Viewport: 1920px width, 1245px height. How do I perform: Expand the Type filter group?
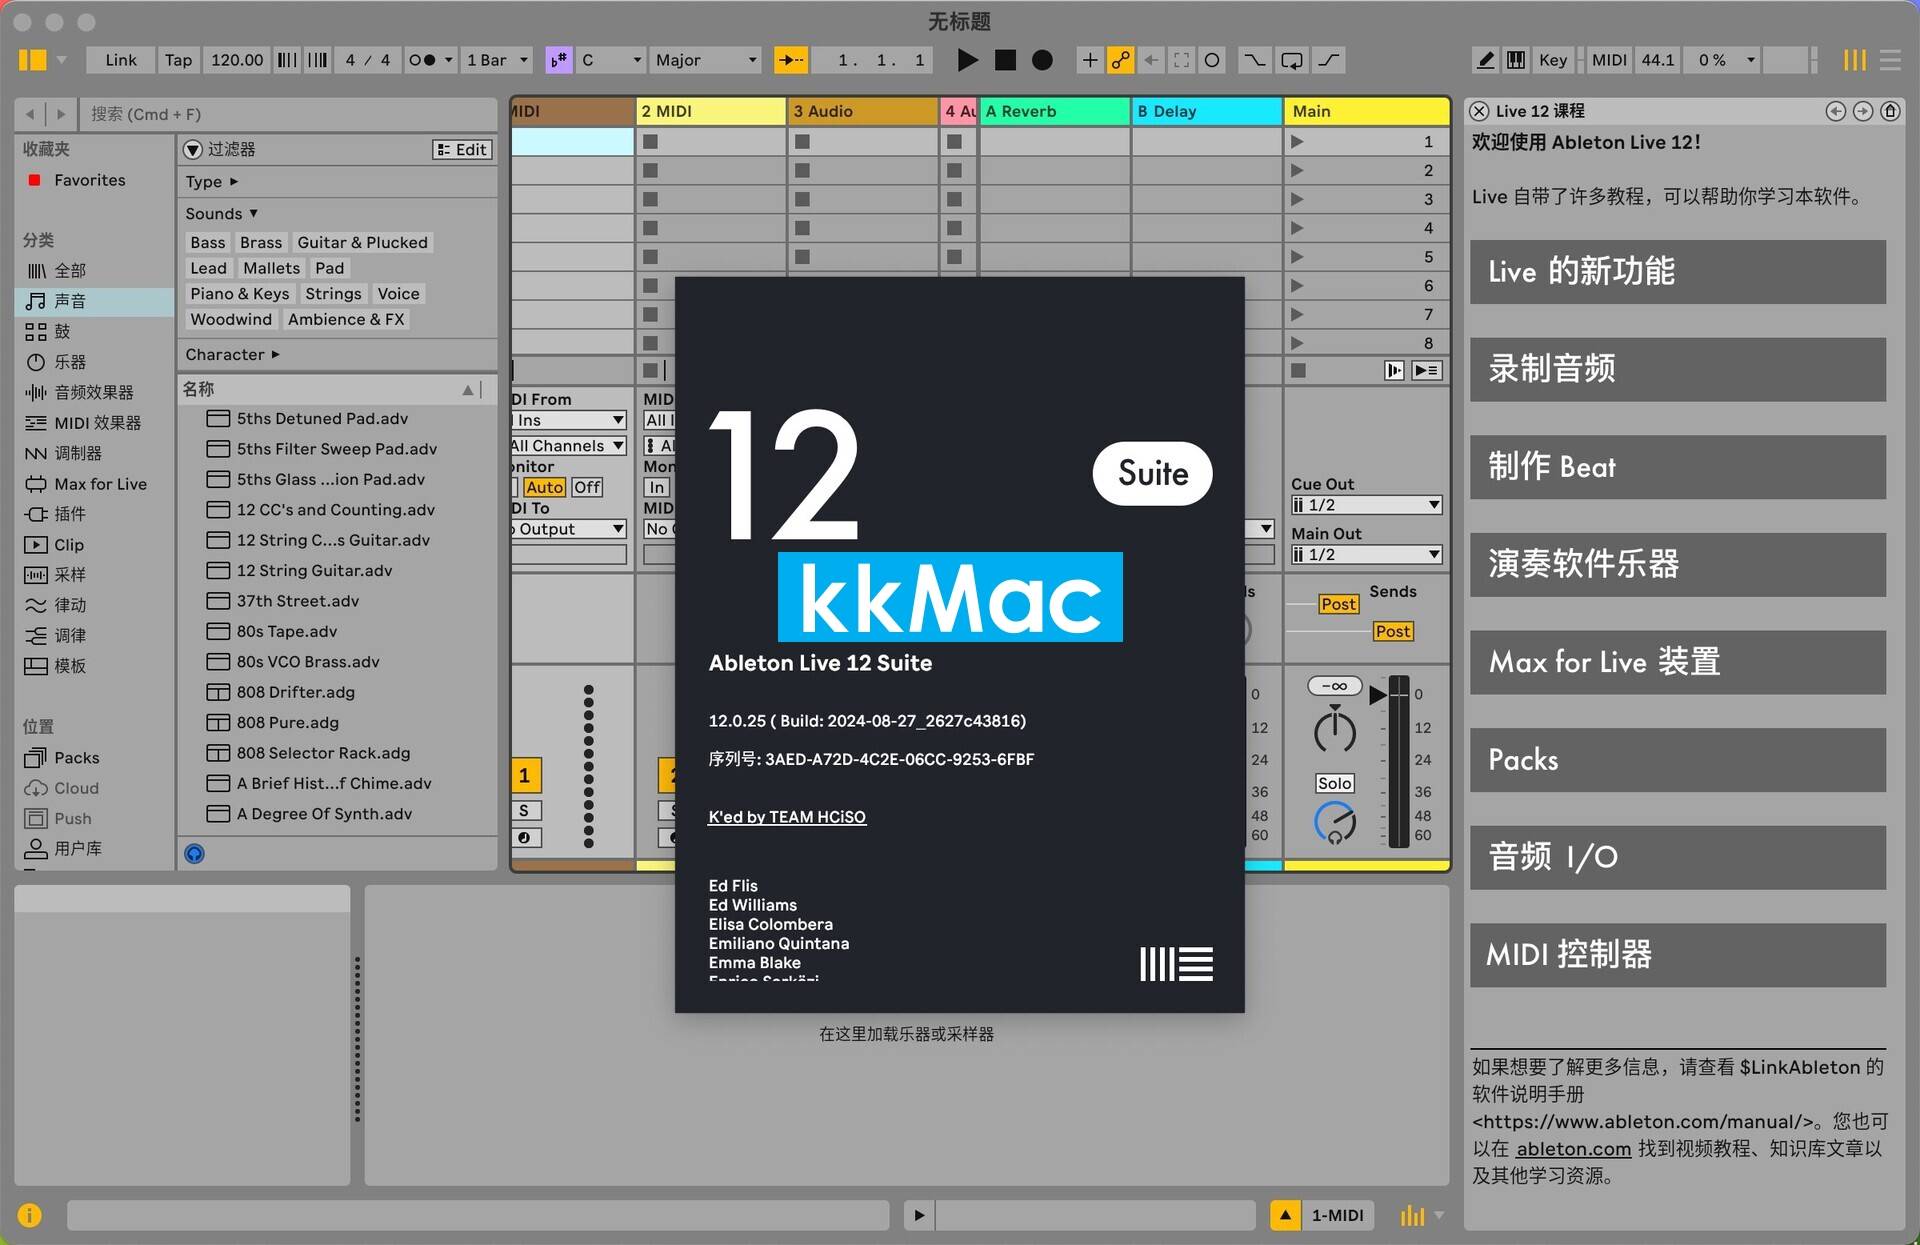[212, 182]
